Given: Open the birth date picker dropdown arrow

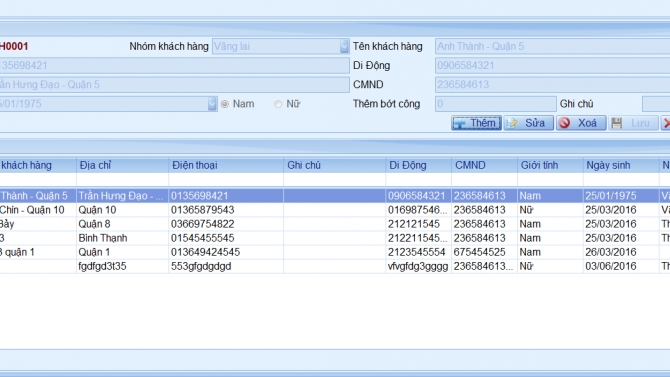Looking at the screenshot, I should 212,104.
